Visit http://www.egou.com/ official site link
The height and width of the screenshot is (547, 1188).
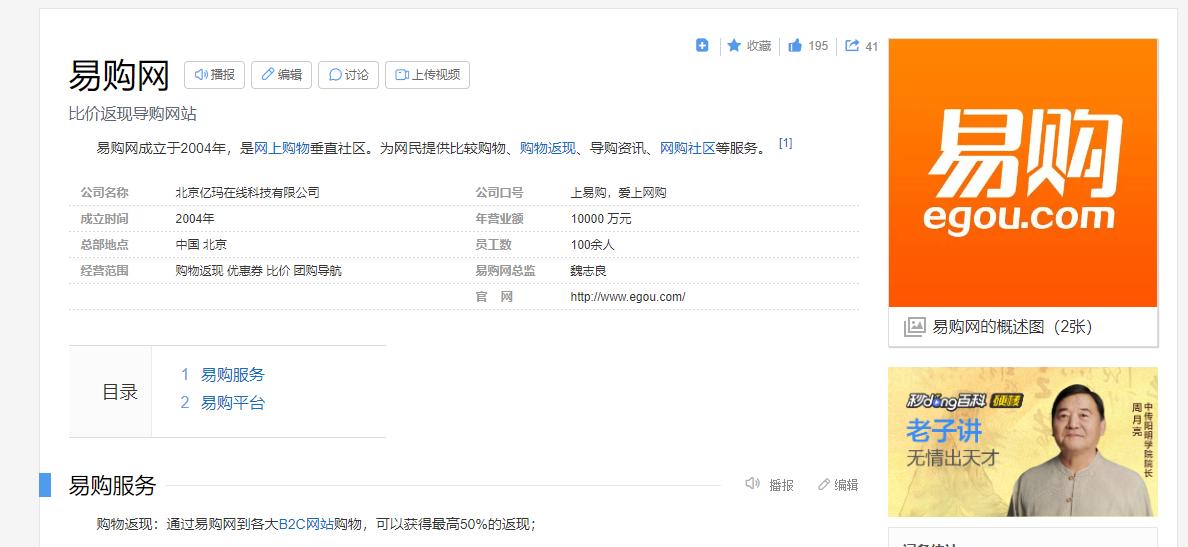(628, 297)
